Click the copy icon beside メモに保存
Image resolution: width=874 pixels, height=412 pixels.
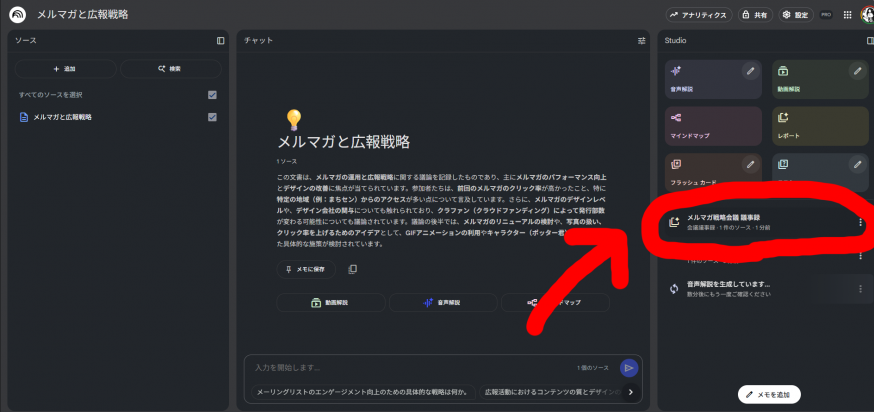352,269
